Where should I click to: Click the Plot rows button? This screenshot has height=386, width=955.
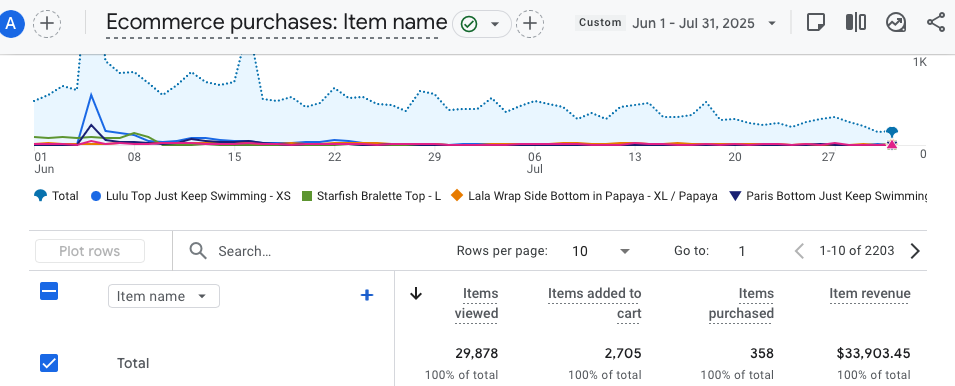click(90, 251)
